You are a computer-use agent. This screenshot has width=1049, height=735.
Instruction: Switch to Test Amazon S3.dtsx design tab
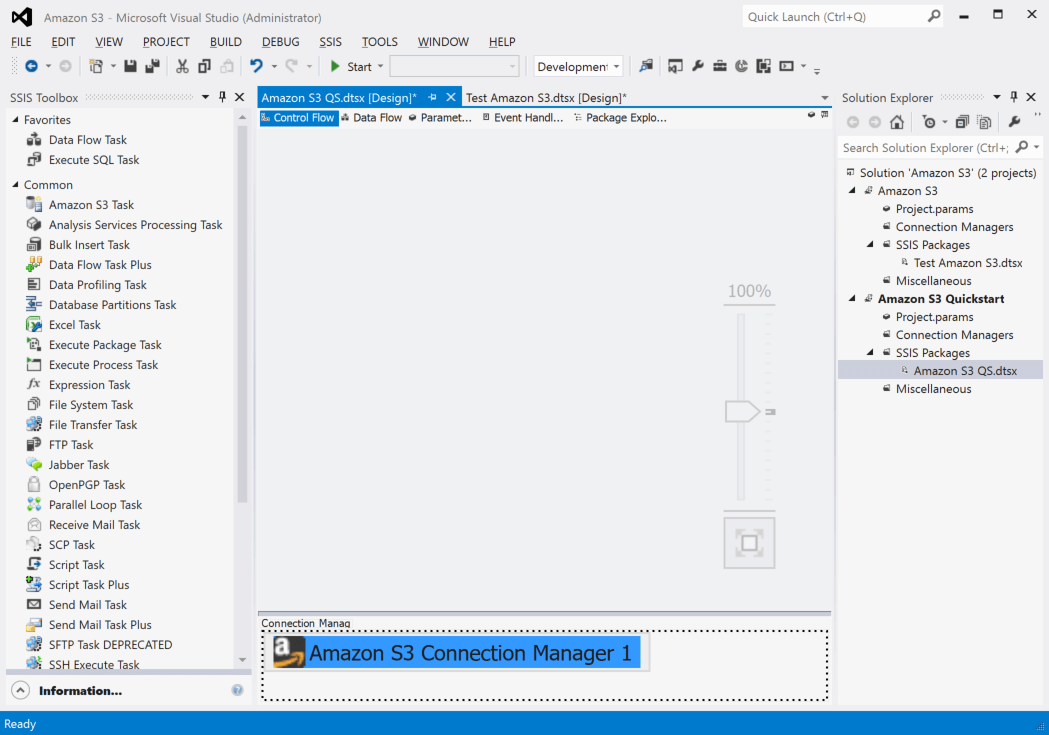[x=546, y=98]
